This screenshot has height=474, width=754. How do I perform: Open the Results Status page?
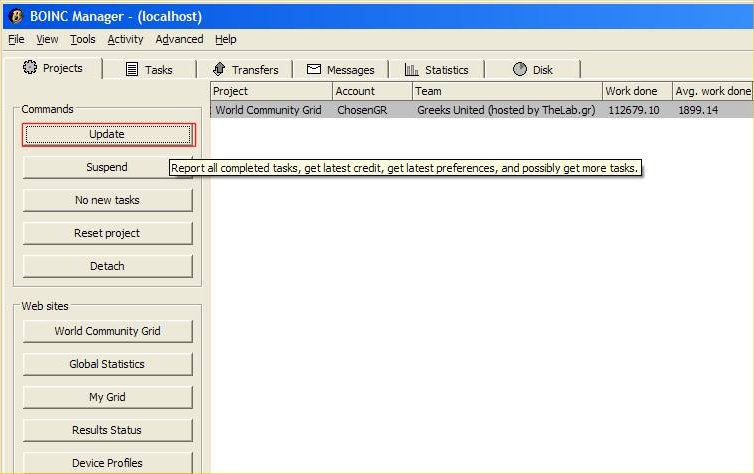[x=107, y=430]
